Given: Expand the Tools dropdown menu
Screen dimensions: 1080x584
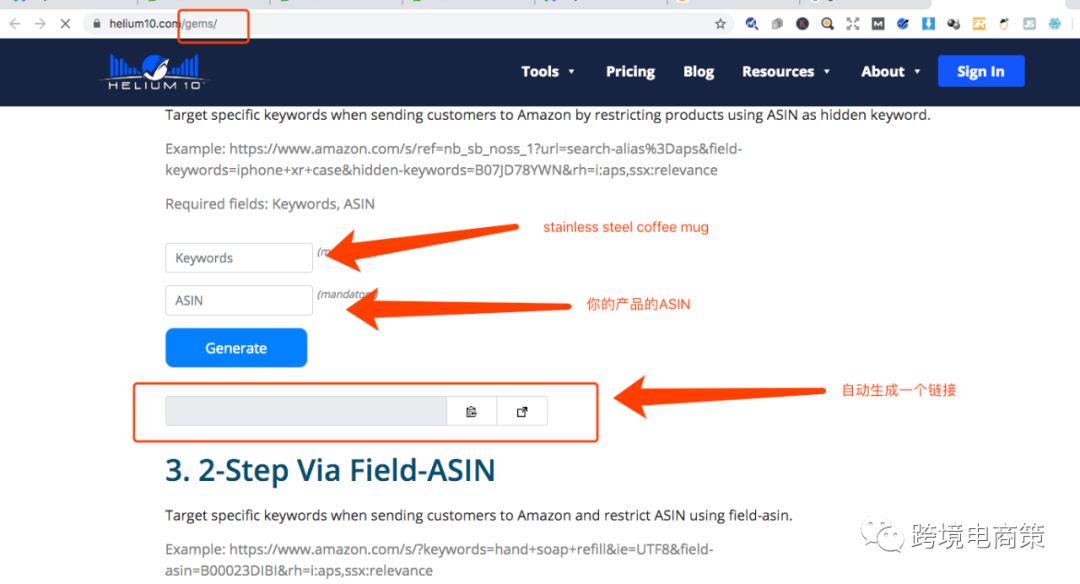Looking at the screenshot, I should (548, 72).
